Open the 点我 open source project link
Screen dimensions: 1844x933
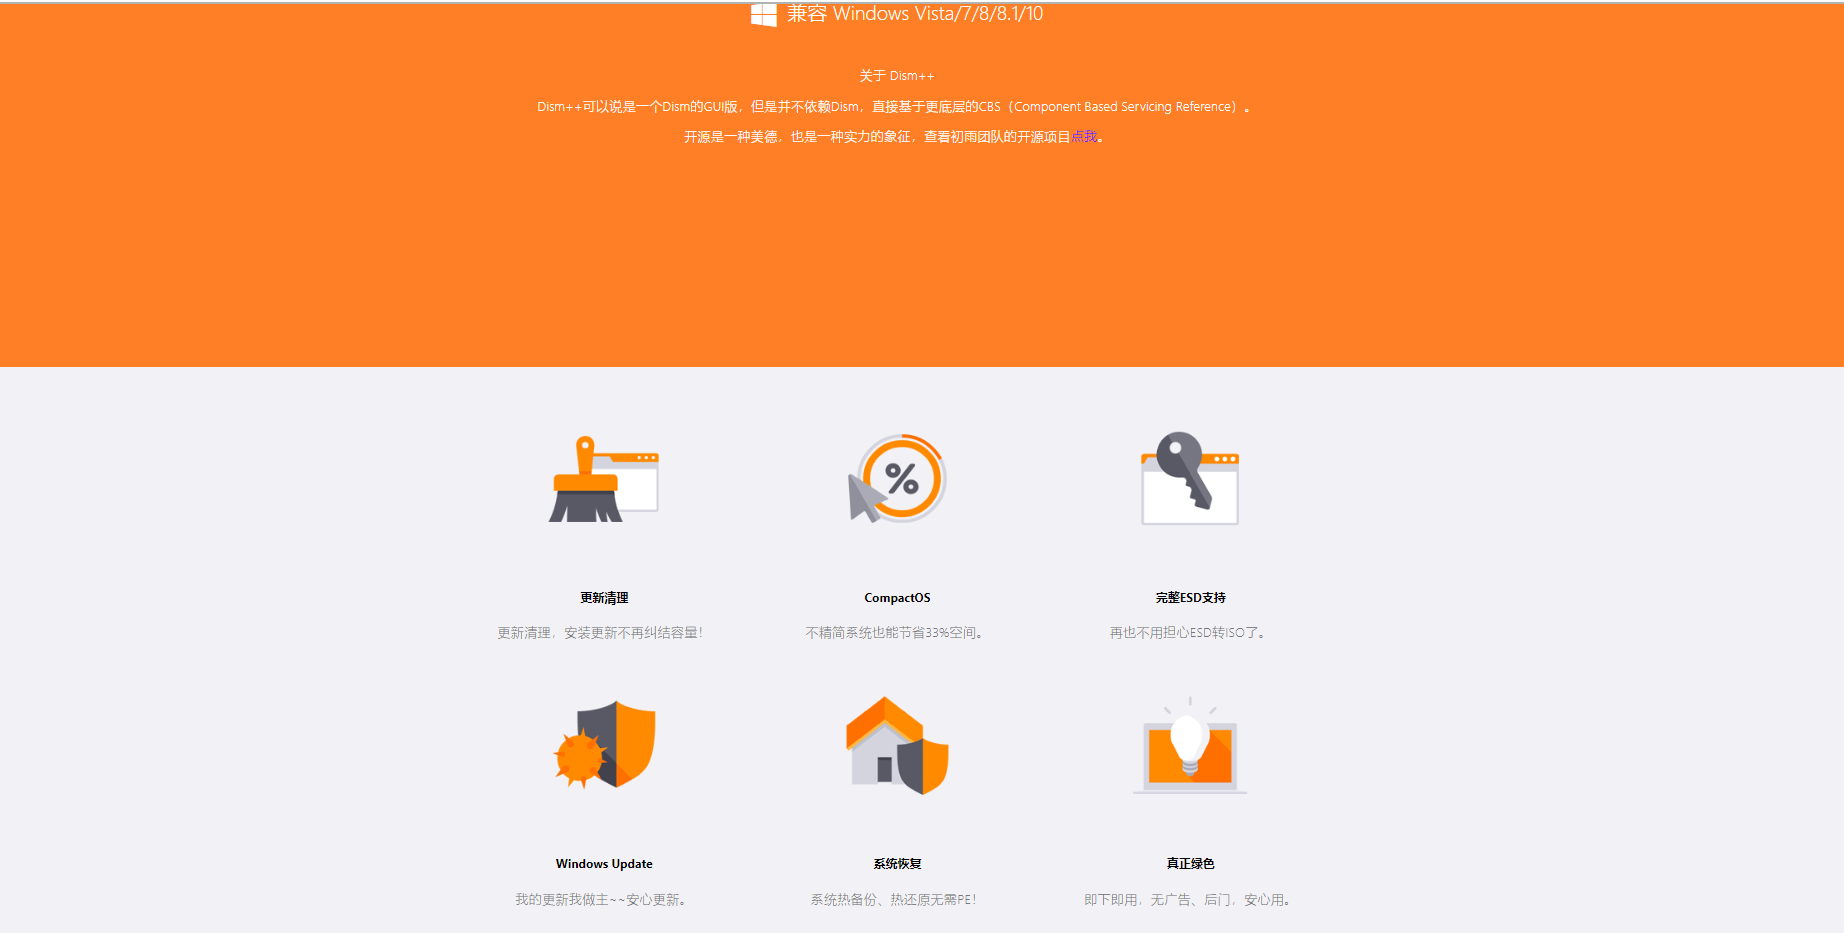[x=1084, y=136]
